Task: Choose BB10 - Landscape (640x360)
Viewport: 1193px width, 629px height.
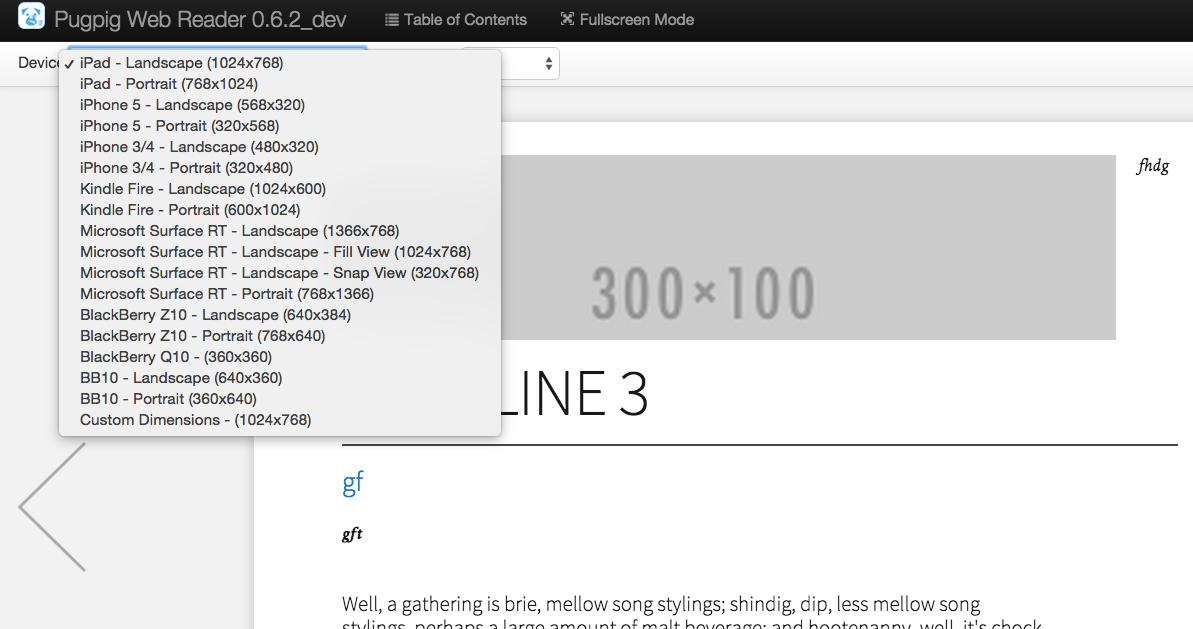Action: [279, 378]
